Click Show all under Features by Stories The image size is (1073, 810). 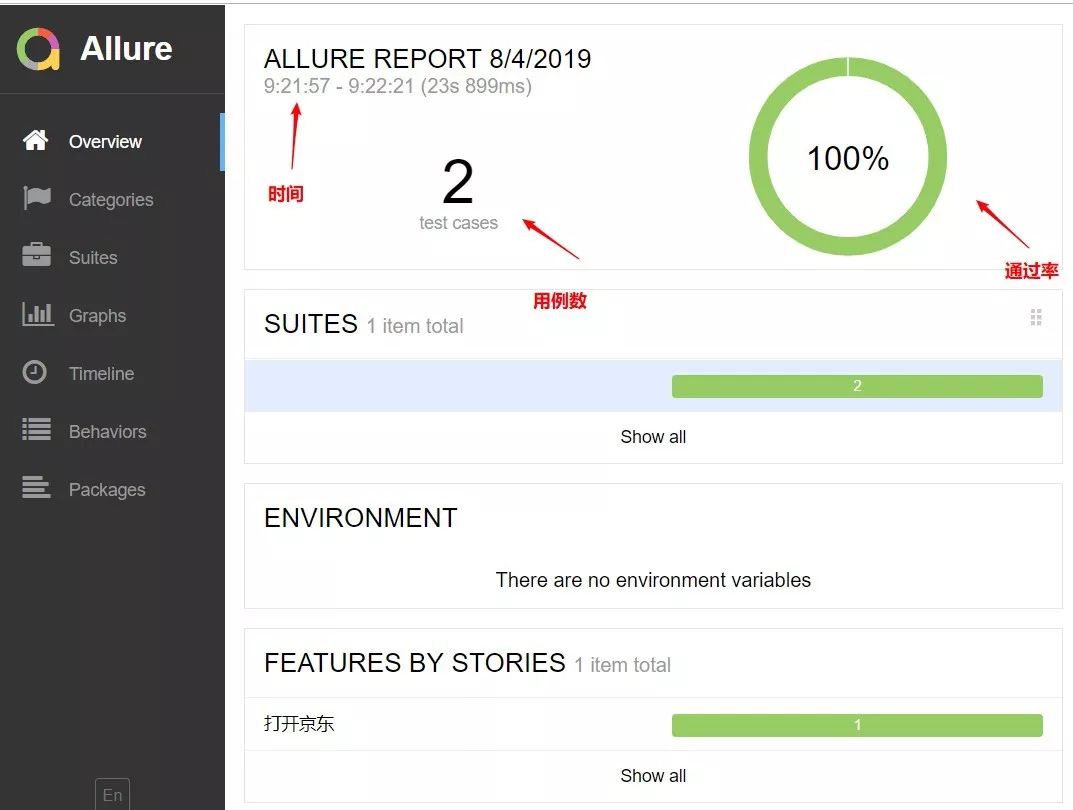click(x=653, y=776)
